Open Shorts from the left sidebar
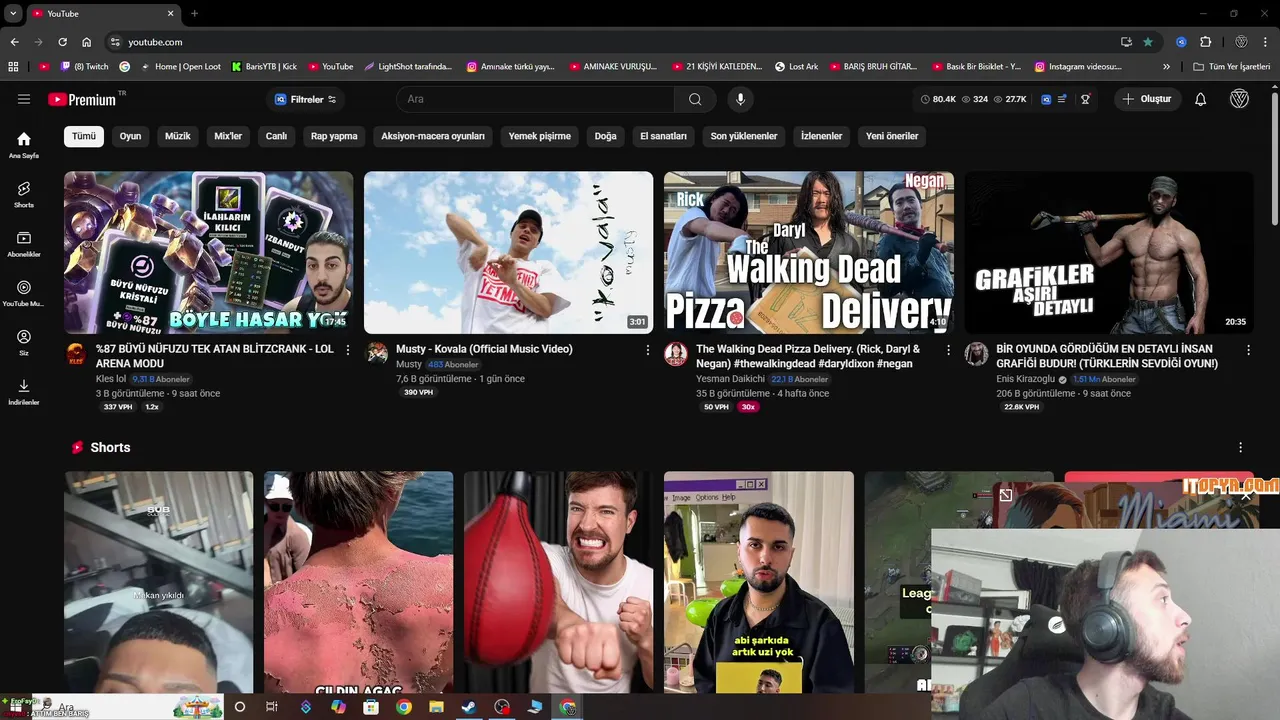This screenshot has height=720, width=1280. click(x=24, y=194)
